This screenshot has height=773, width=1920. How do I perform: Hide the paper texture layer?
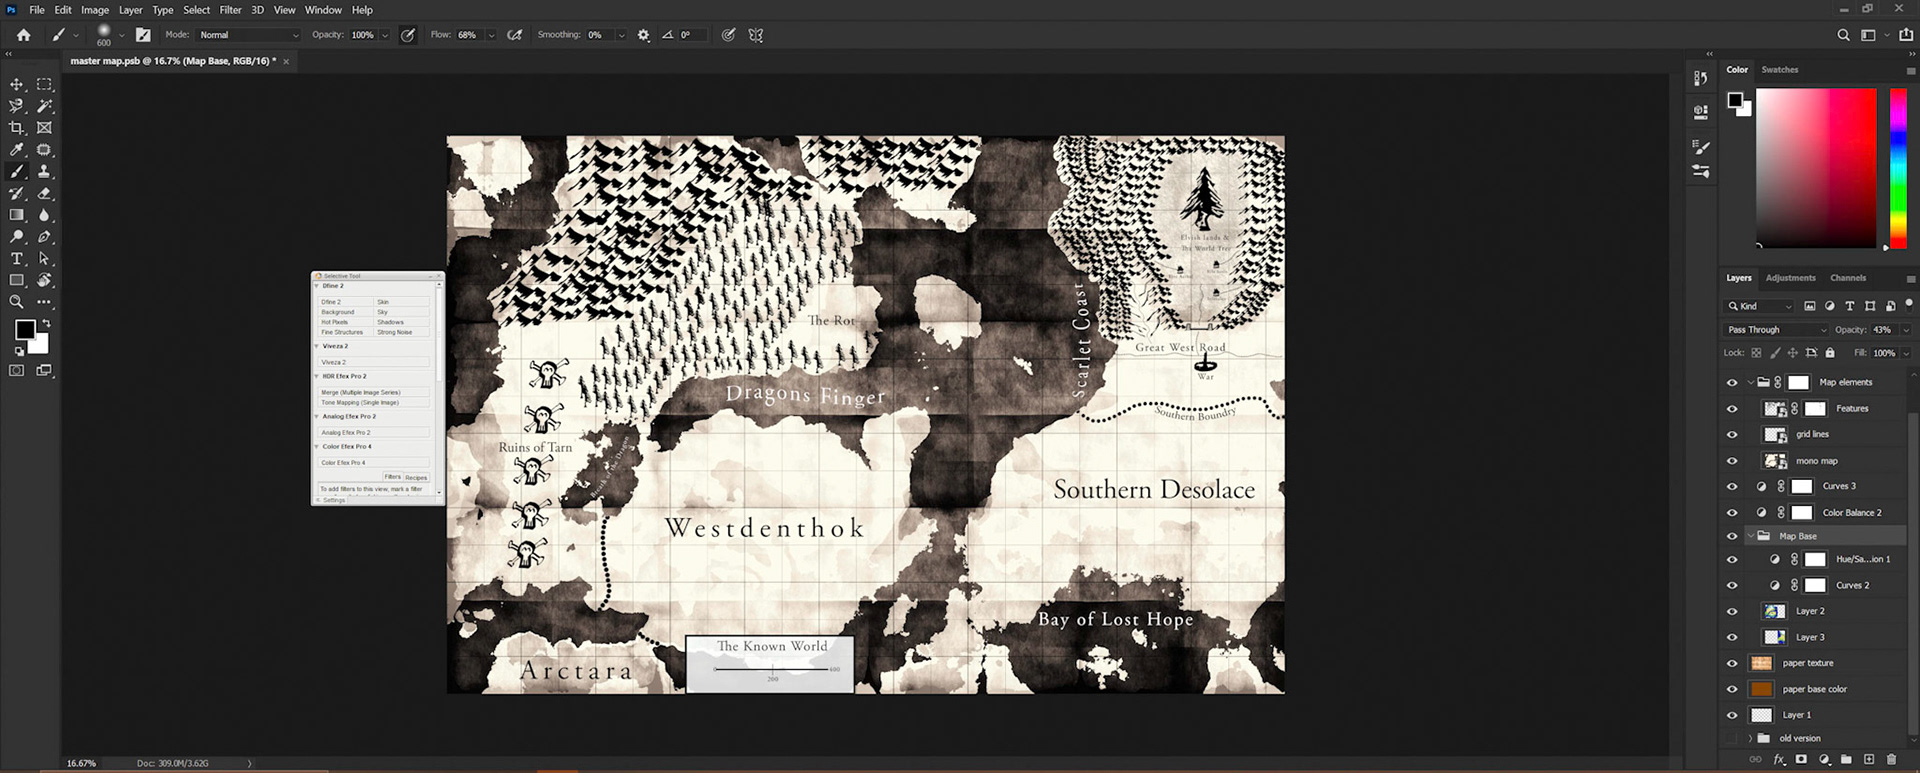(1732, 663)
